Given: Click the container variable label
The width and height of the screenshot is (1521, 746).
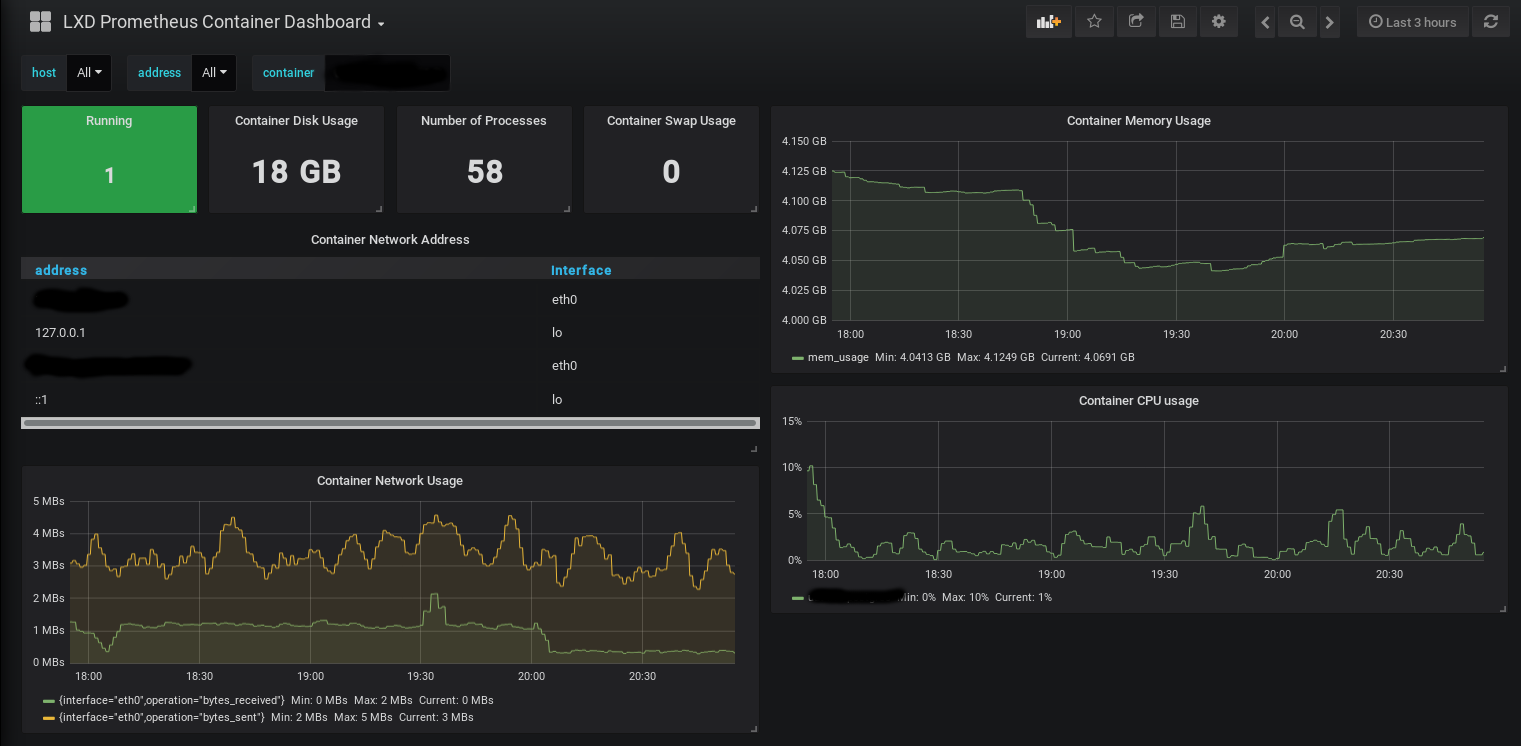Looking at the screenshot, I should point(288,73).
